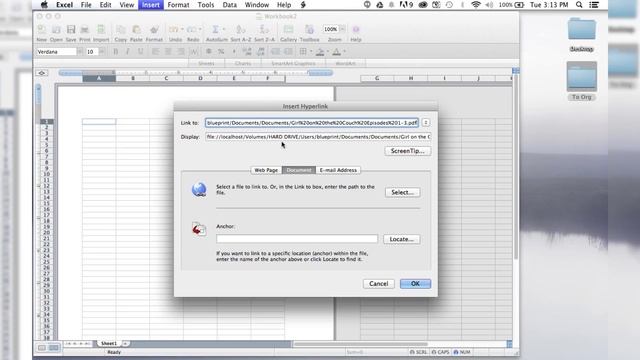This screenshot has height=360, width=640.
Task: Click the Sort Z-A icon
Action: 264,30
